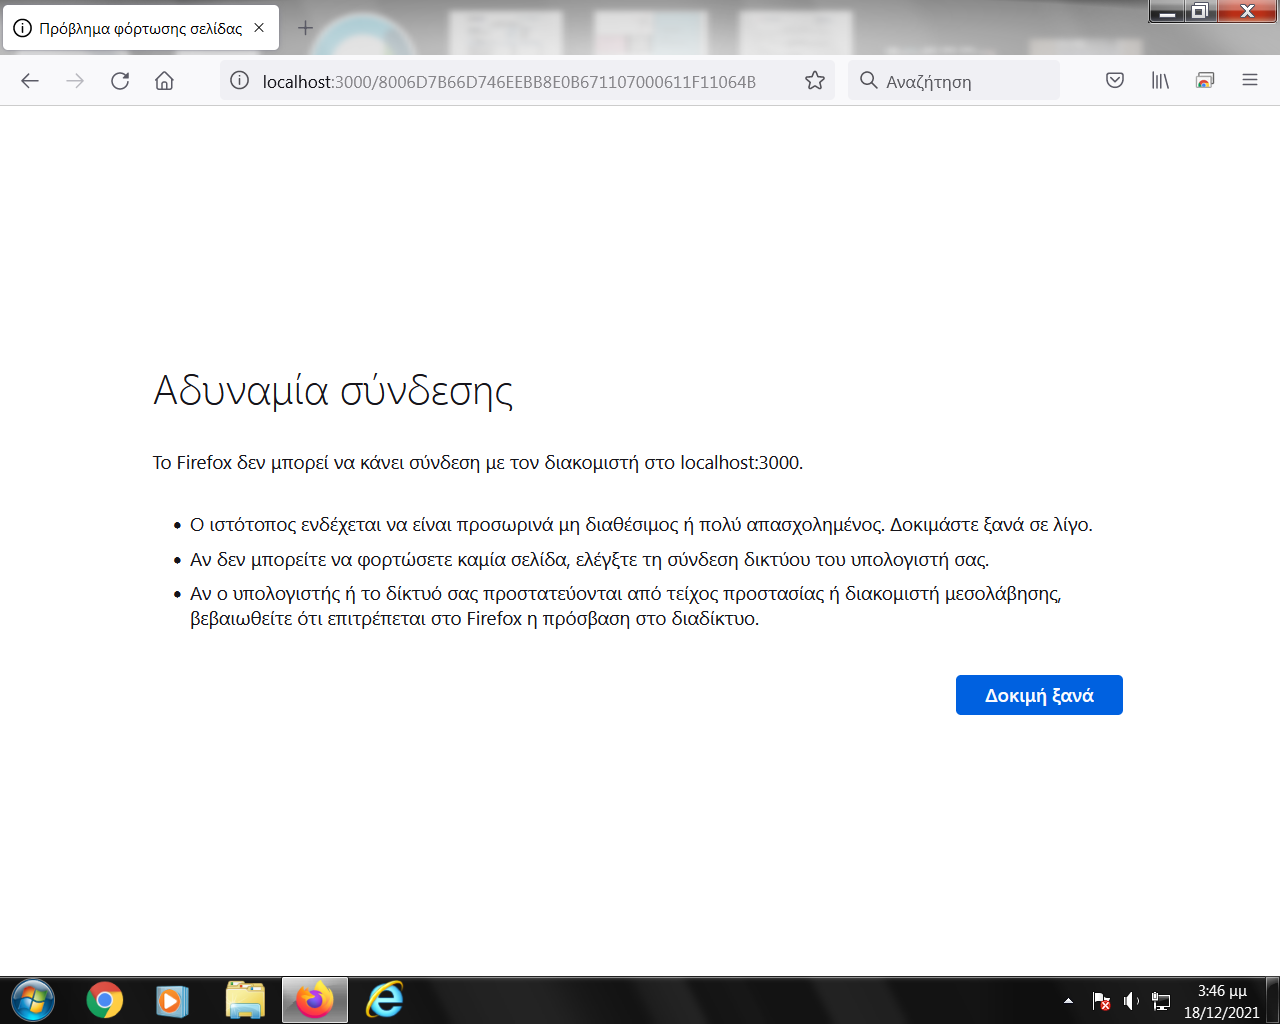The image size is (1280, 1024).
Task: Focus the Αναζήτηση search field
Action: pyautogui.click(x=954, y=81)
